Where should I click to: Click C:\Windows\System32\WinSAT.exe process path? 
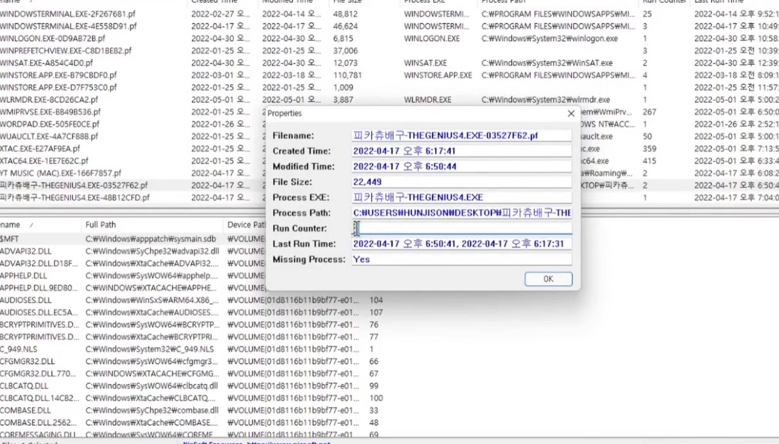tap(547, 63)
